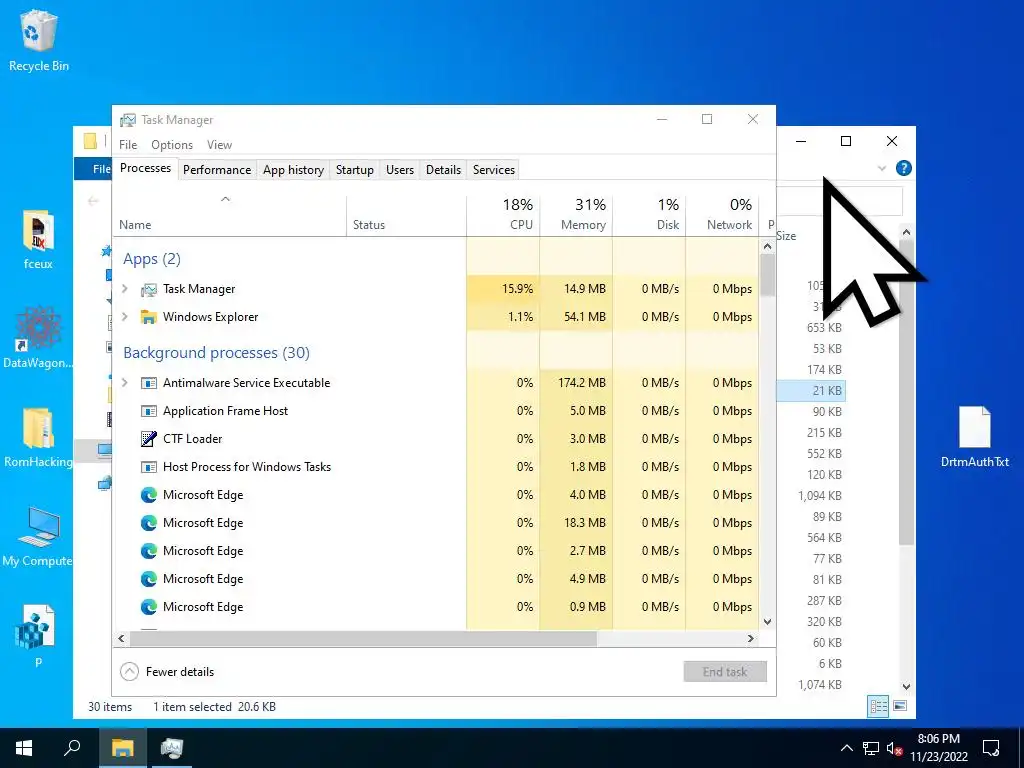The image size is (1024, 768).
Task: Click the Edge icon using 18.3 MB
Action: (149, 523)
